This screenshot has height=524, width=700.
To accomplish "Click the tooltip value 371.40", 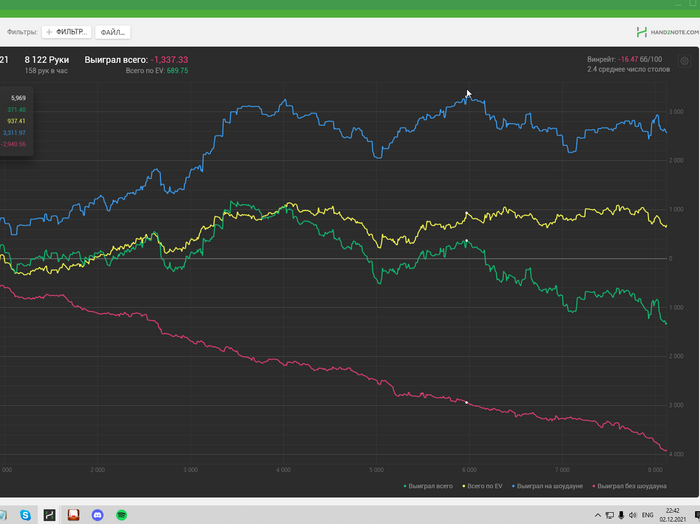I will pos(16,109).
